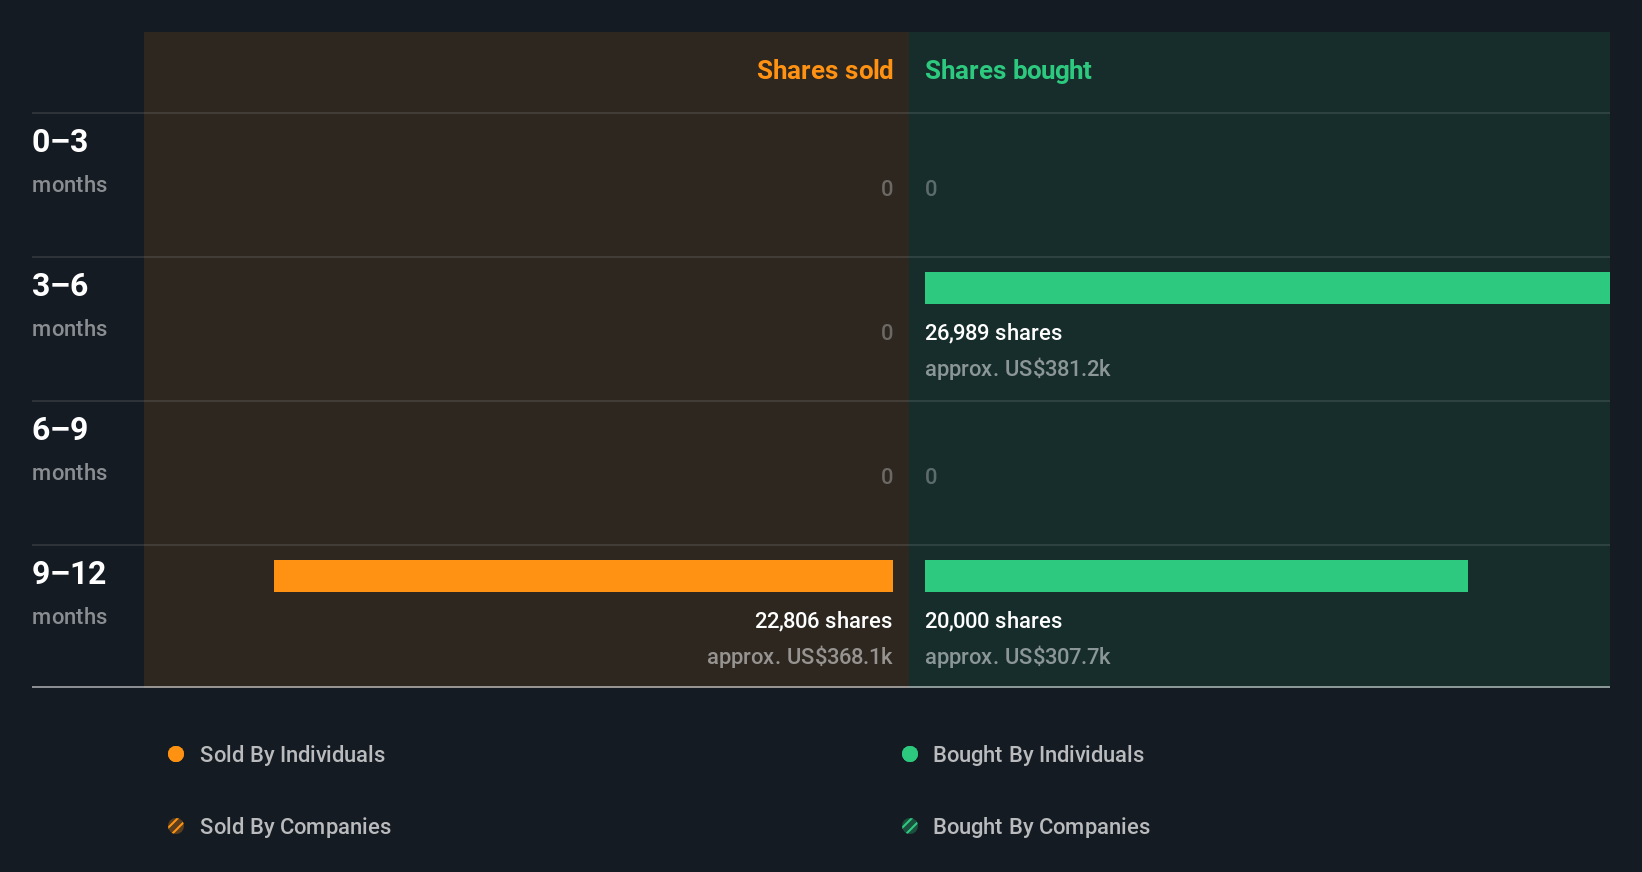Click the approx. US$307.7k value

1017,656
